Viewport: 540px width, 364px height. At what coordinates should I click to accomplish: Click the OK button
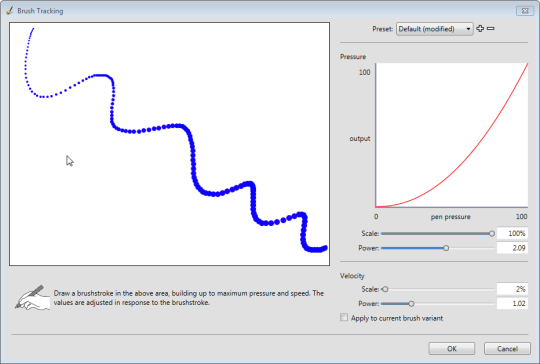[x=451, y=349]
